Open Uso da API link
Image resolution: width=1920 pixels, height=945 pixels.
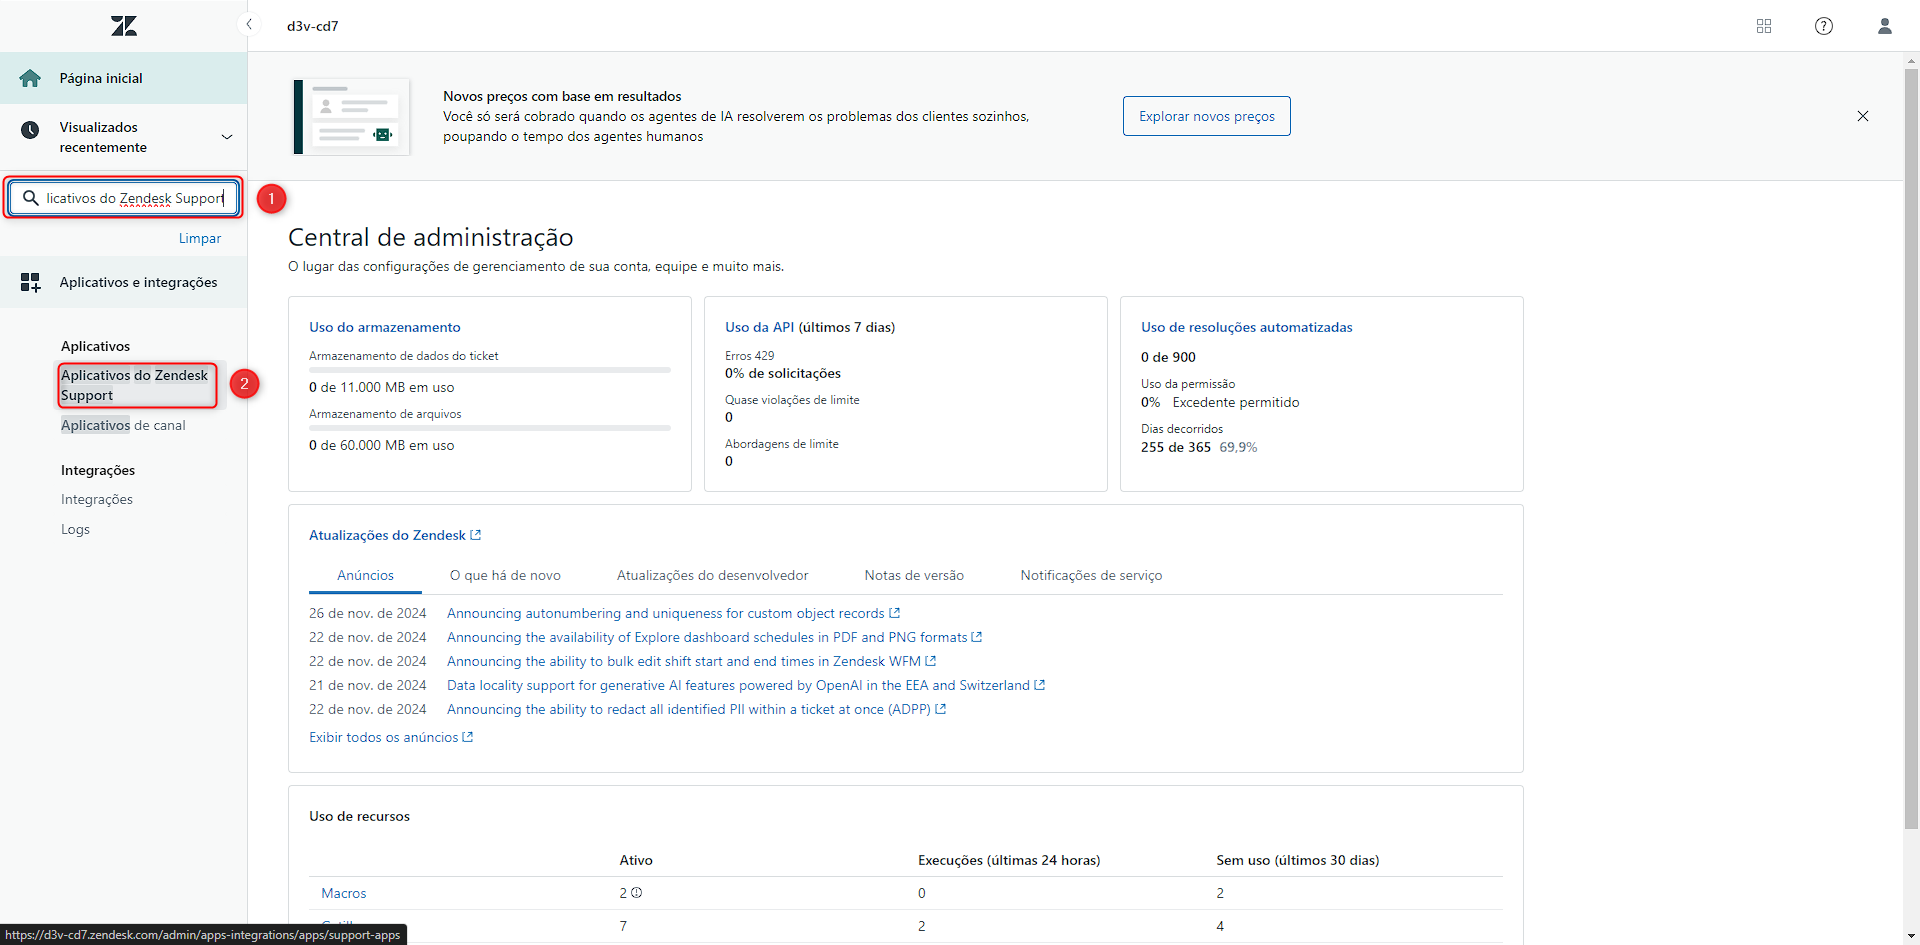[x=759, y=327]
